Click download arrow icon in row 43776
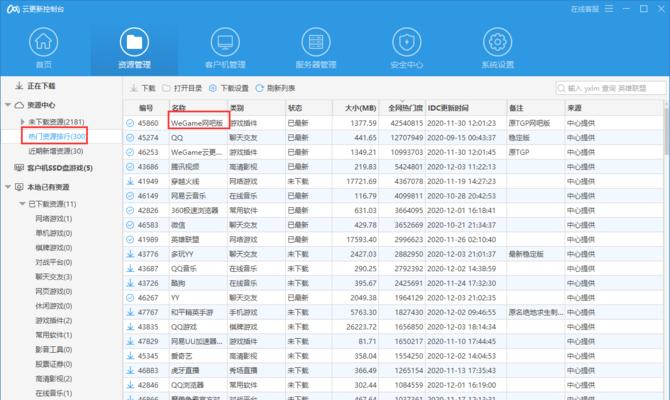The image size is (670, 400). point(130,254)
